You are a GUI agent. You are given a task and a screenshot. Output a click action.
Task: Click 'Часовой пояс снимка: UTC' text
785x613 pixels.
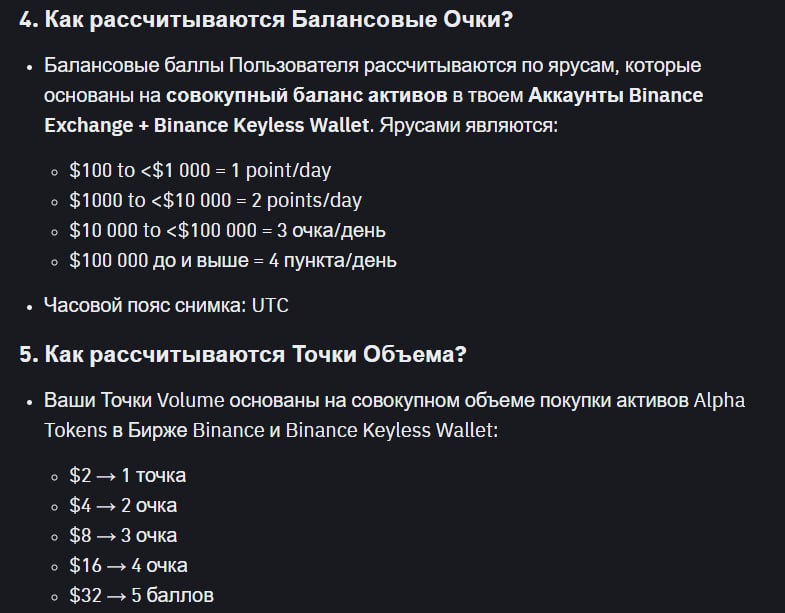tap(166, 305)
